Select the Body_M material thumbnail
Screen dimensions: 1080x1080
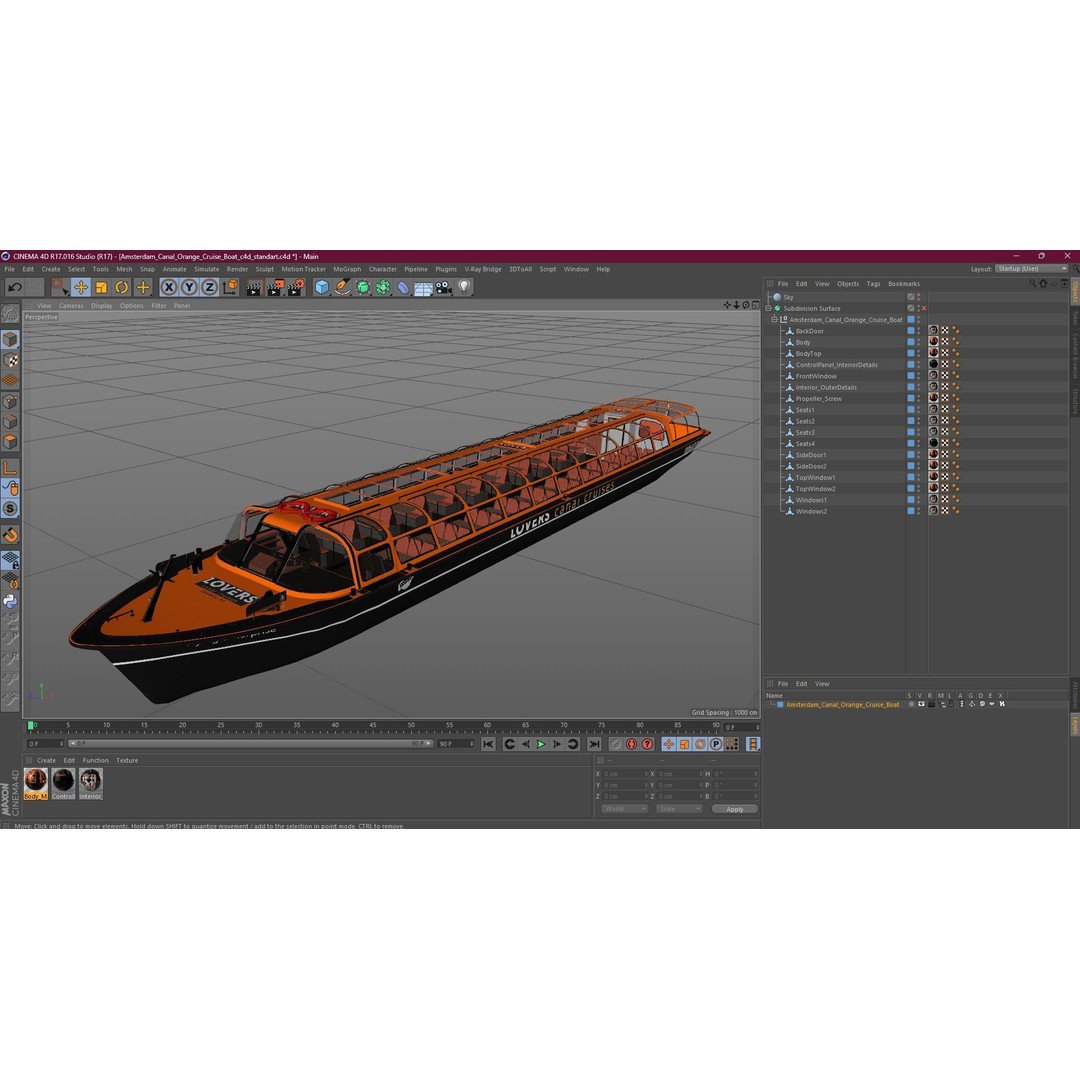click(36, 784)
